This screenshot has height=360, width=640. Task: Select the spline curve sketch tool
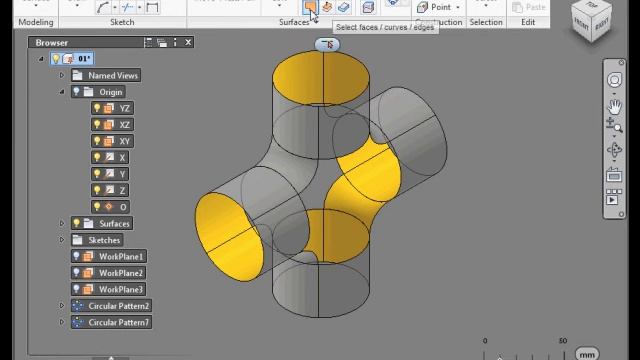tap(103, 7)
